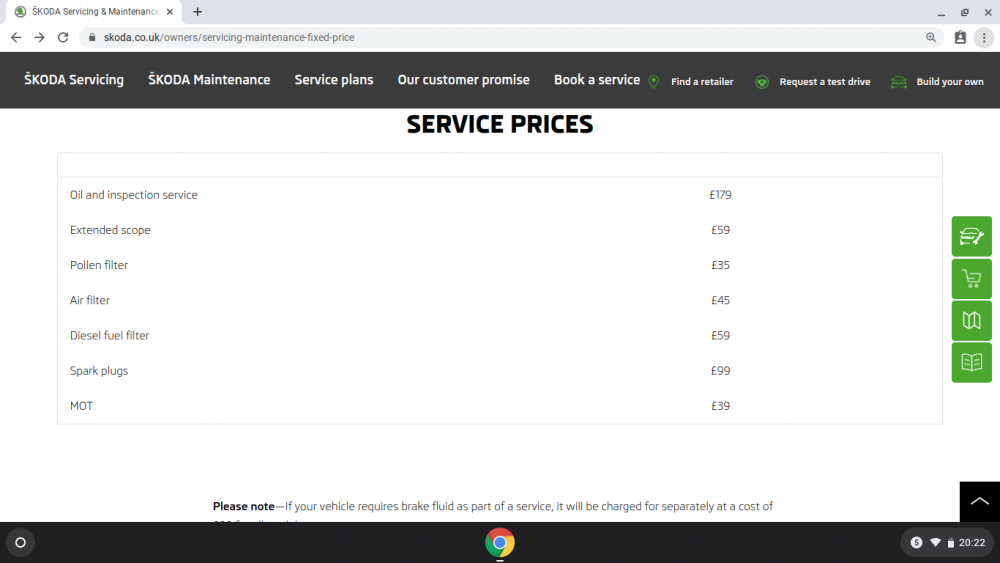1000x563 pixels.
Task: Click the Extended scope row label
Action: 110,230
